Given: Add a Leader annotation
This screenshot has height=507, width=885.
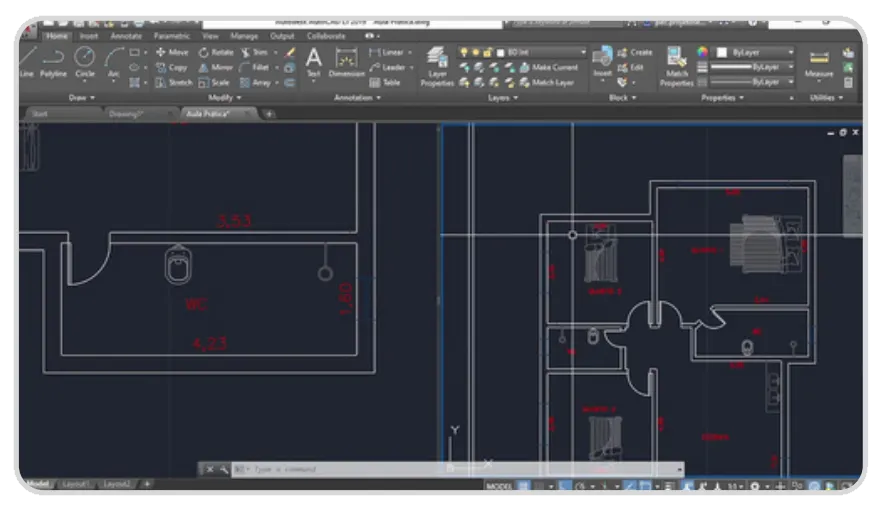Looking at the screenshot, I should pyautogui.click(x=388, y=67).
